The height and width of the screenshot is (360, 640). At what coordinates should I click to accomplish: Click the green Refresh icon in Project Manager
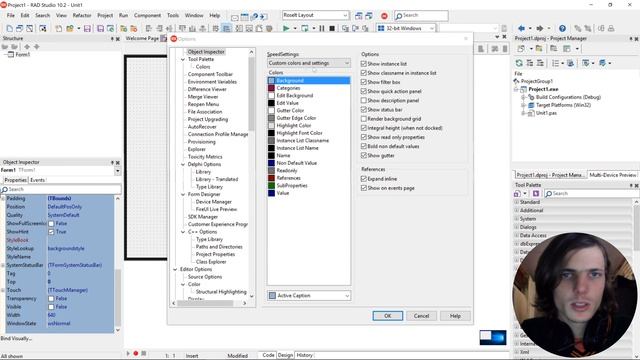(519, 63)
